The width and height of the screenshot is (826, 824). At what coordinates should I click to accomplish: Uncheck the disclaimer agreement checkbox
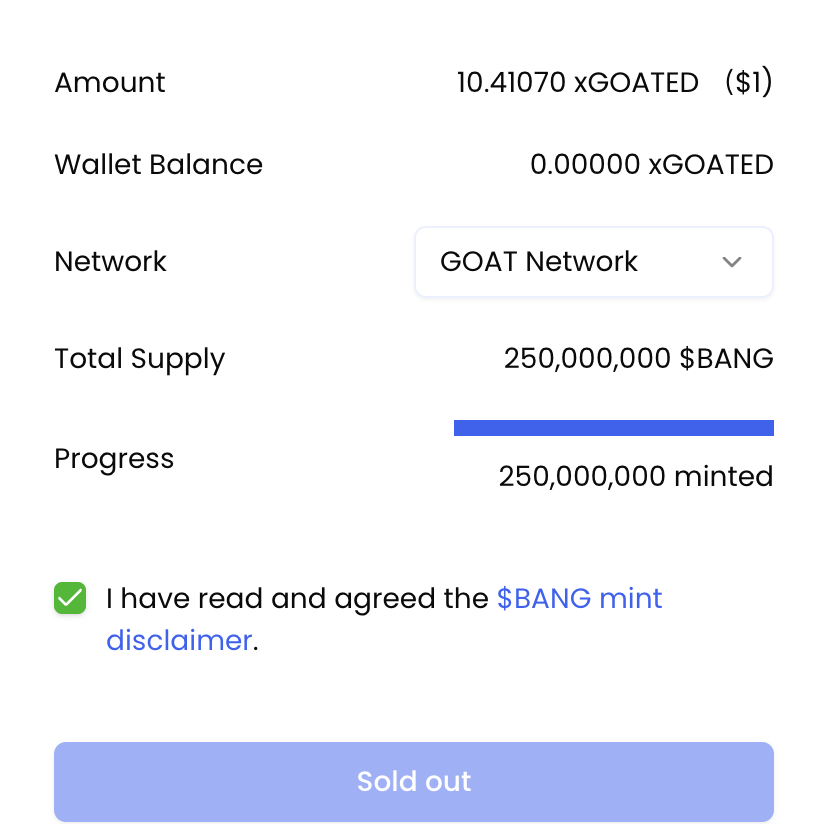point(70,599)
